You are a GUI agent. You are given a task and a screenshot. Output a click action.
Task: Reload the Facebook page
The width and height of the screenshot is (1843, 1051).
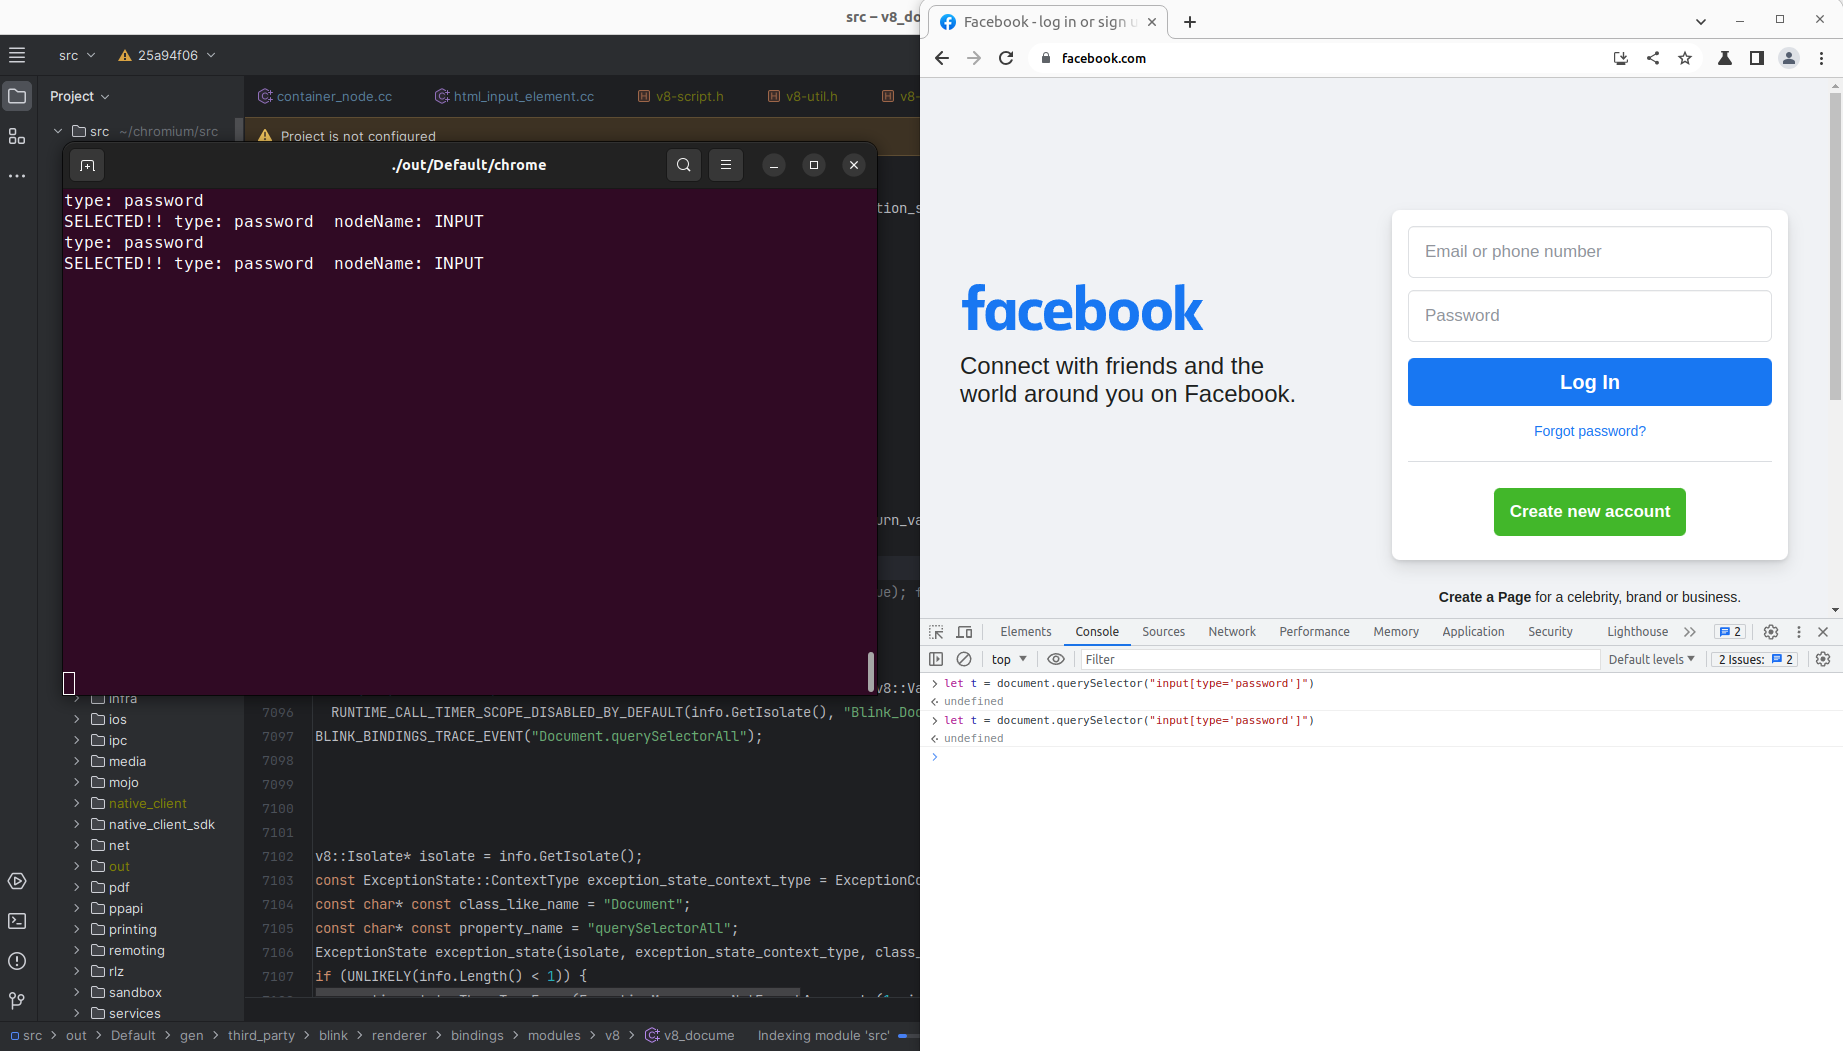pos(1006,58)
